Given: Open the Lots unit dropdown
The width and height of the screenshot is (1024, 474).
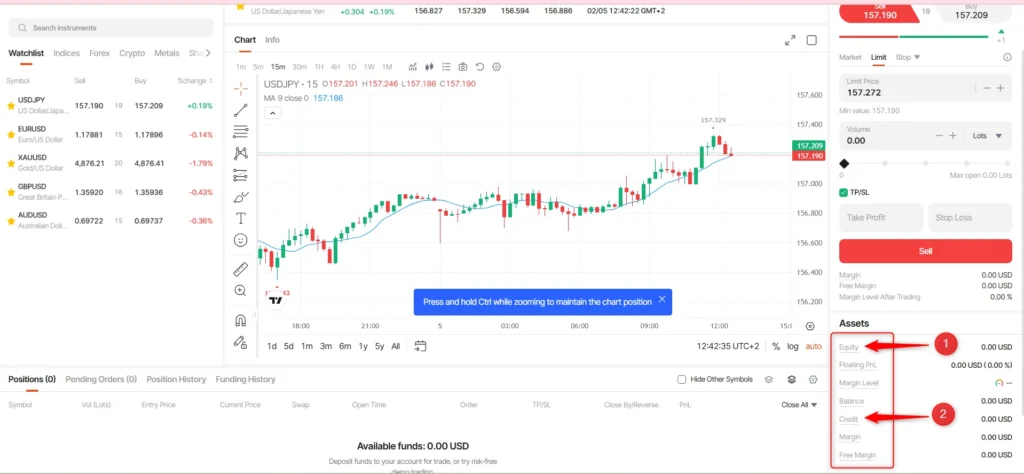Looking at the screenshot, I should [987, 136].
